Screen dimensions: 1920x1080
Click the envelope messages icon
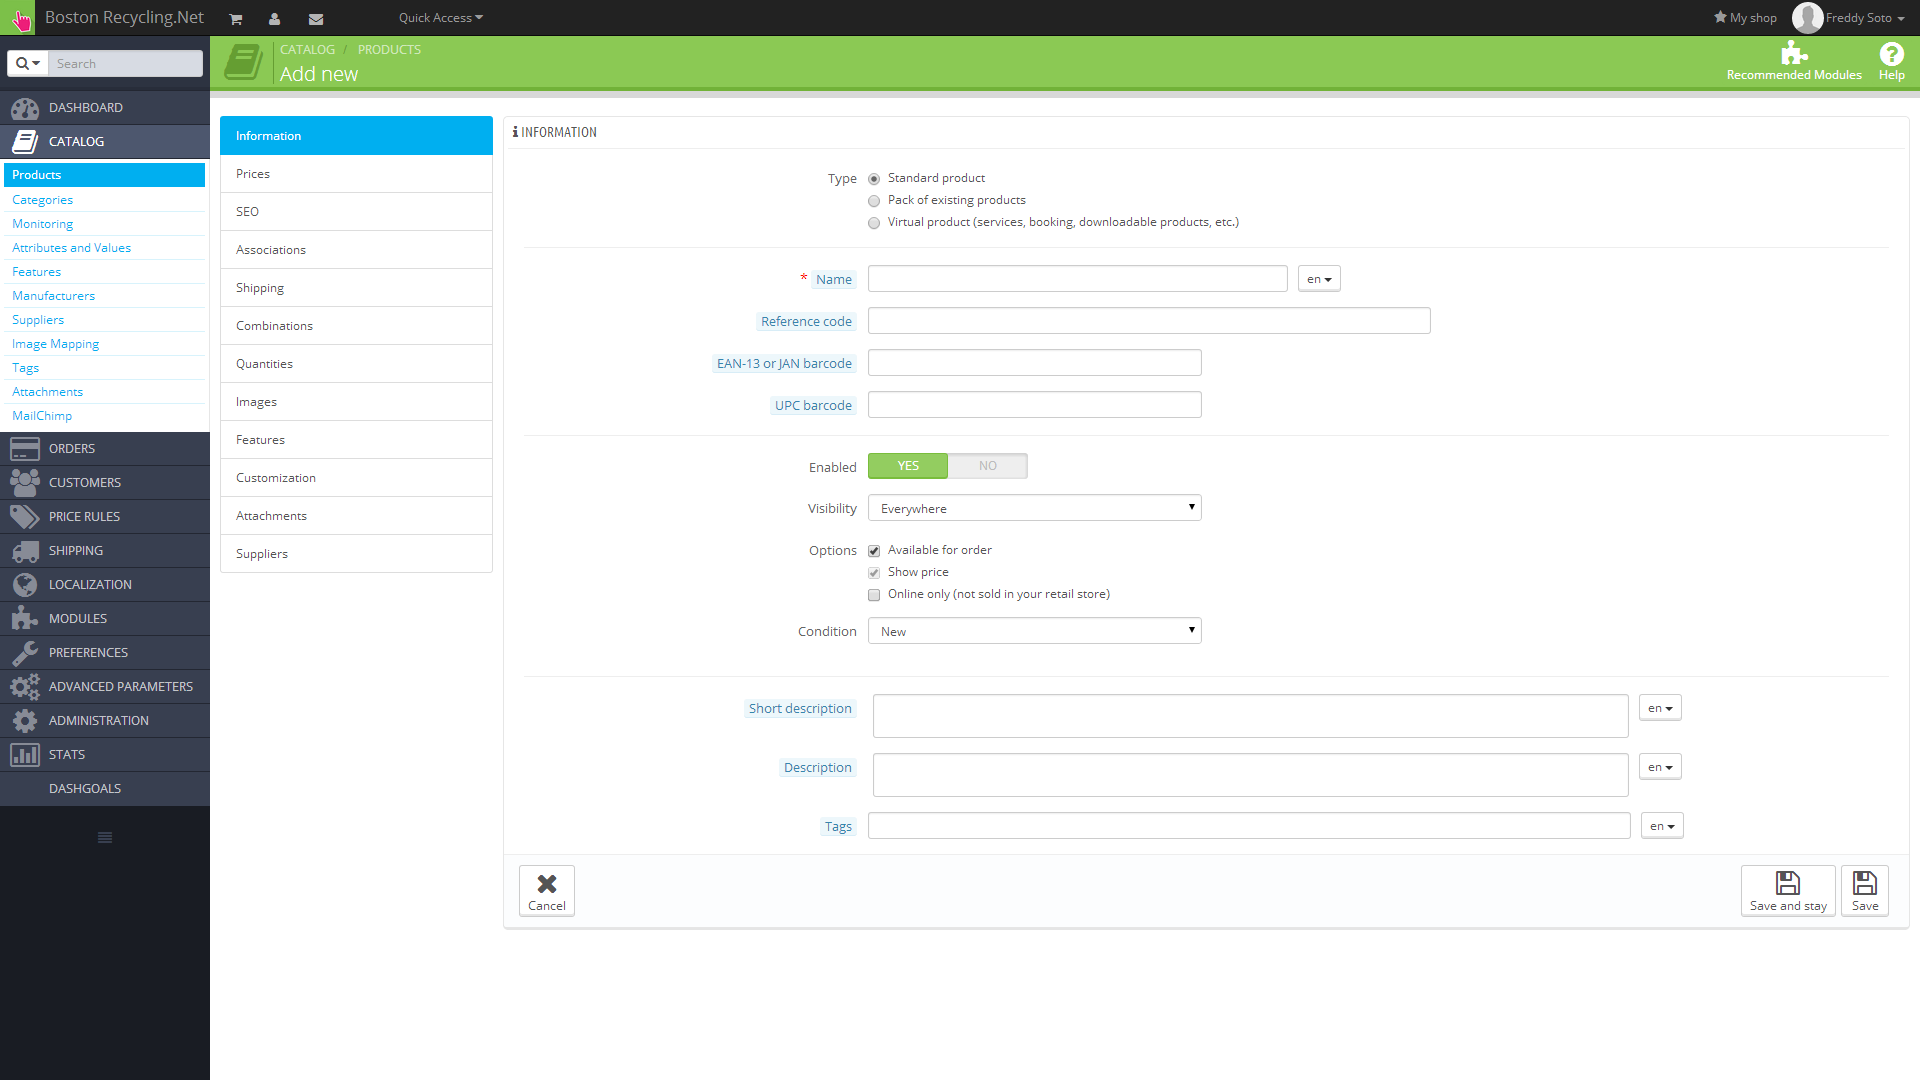tap(316, 19)
